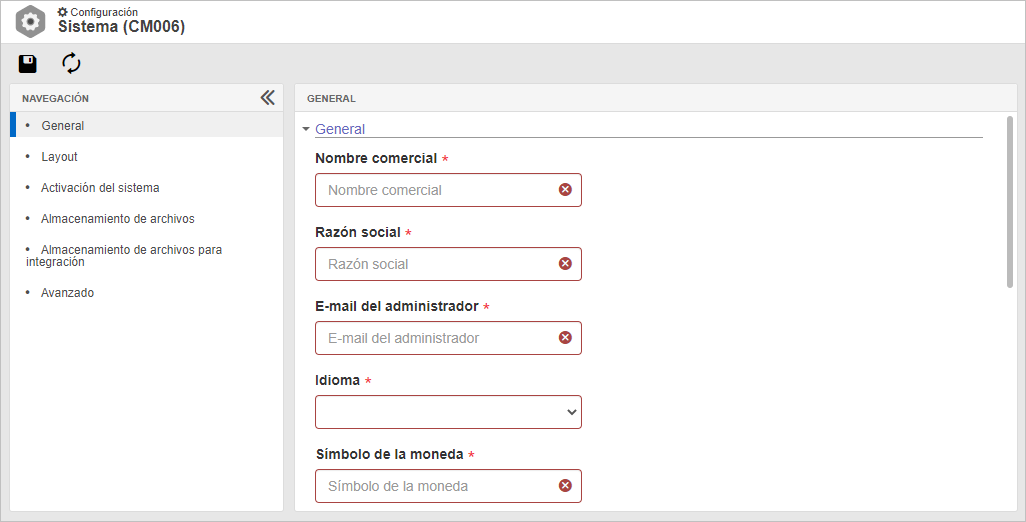Focus the Símbolo de la moneda input
Viewport: 1026px width, 522px height.
click(x=448, y=486)
